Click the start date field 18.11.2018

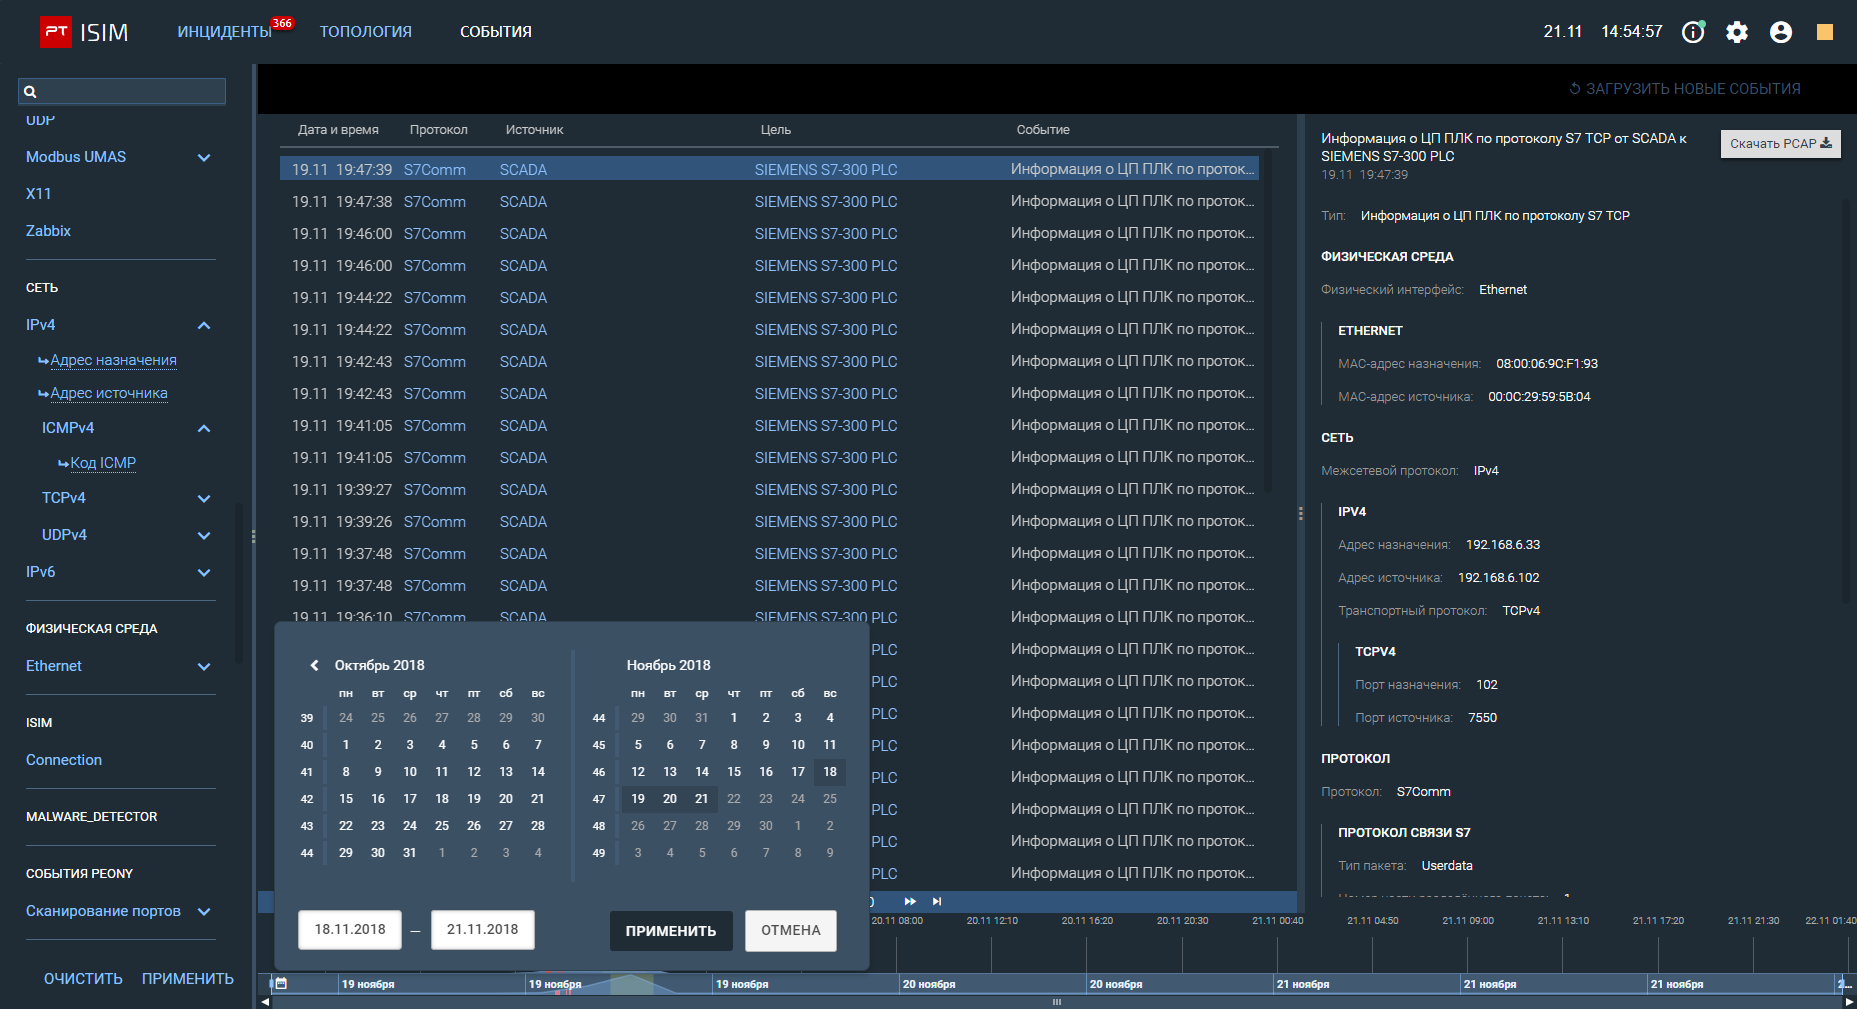(350, 930)
